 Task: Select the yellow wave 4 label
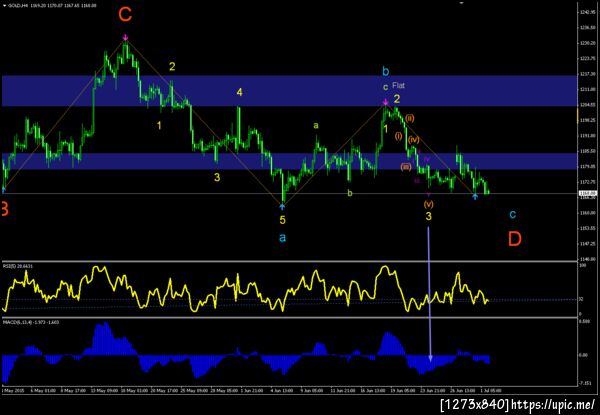click(239, 92)
